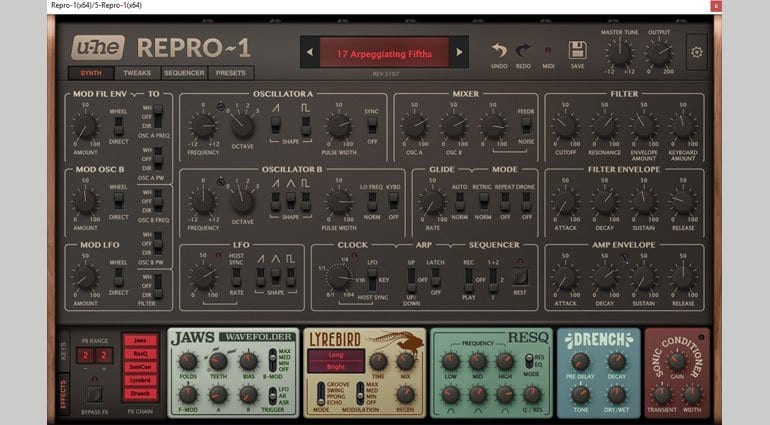Click the Filter Resonance knob
The image size is (770, 425).
pos(605,126)
